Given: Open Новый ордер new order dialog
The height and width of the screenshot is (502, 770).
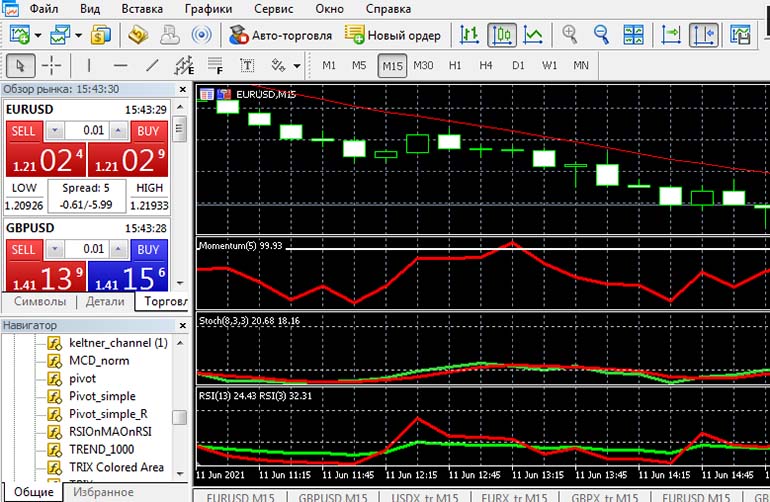Looking at the screenshot, I should [392, 35].
